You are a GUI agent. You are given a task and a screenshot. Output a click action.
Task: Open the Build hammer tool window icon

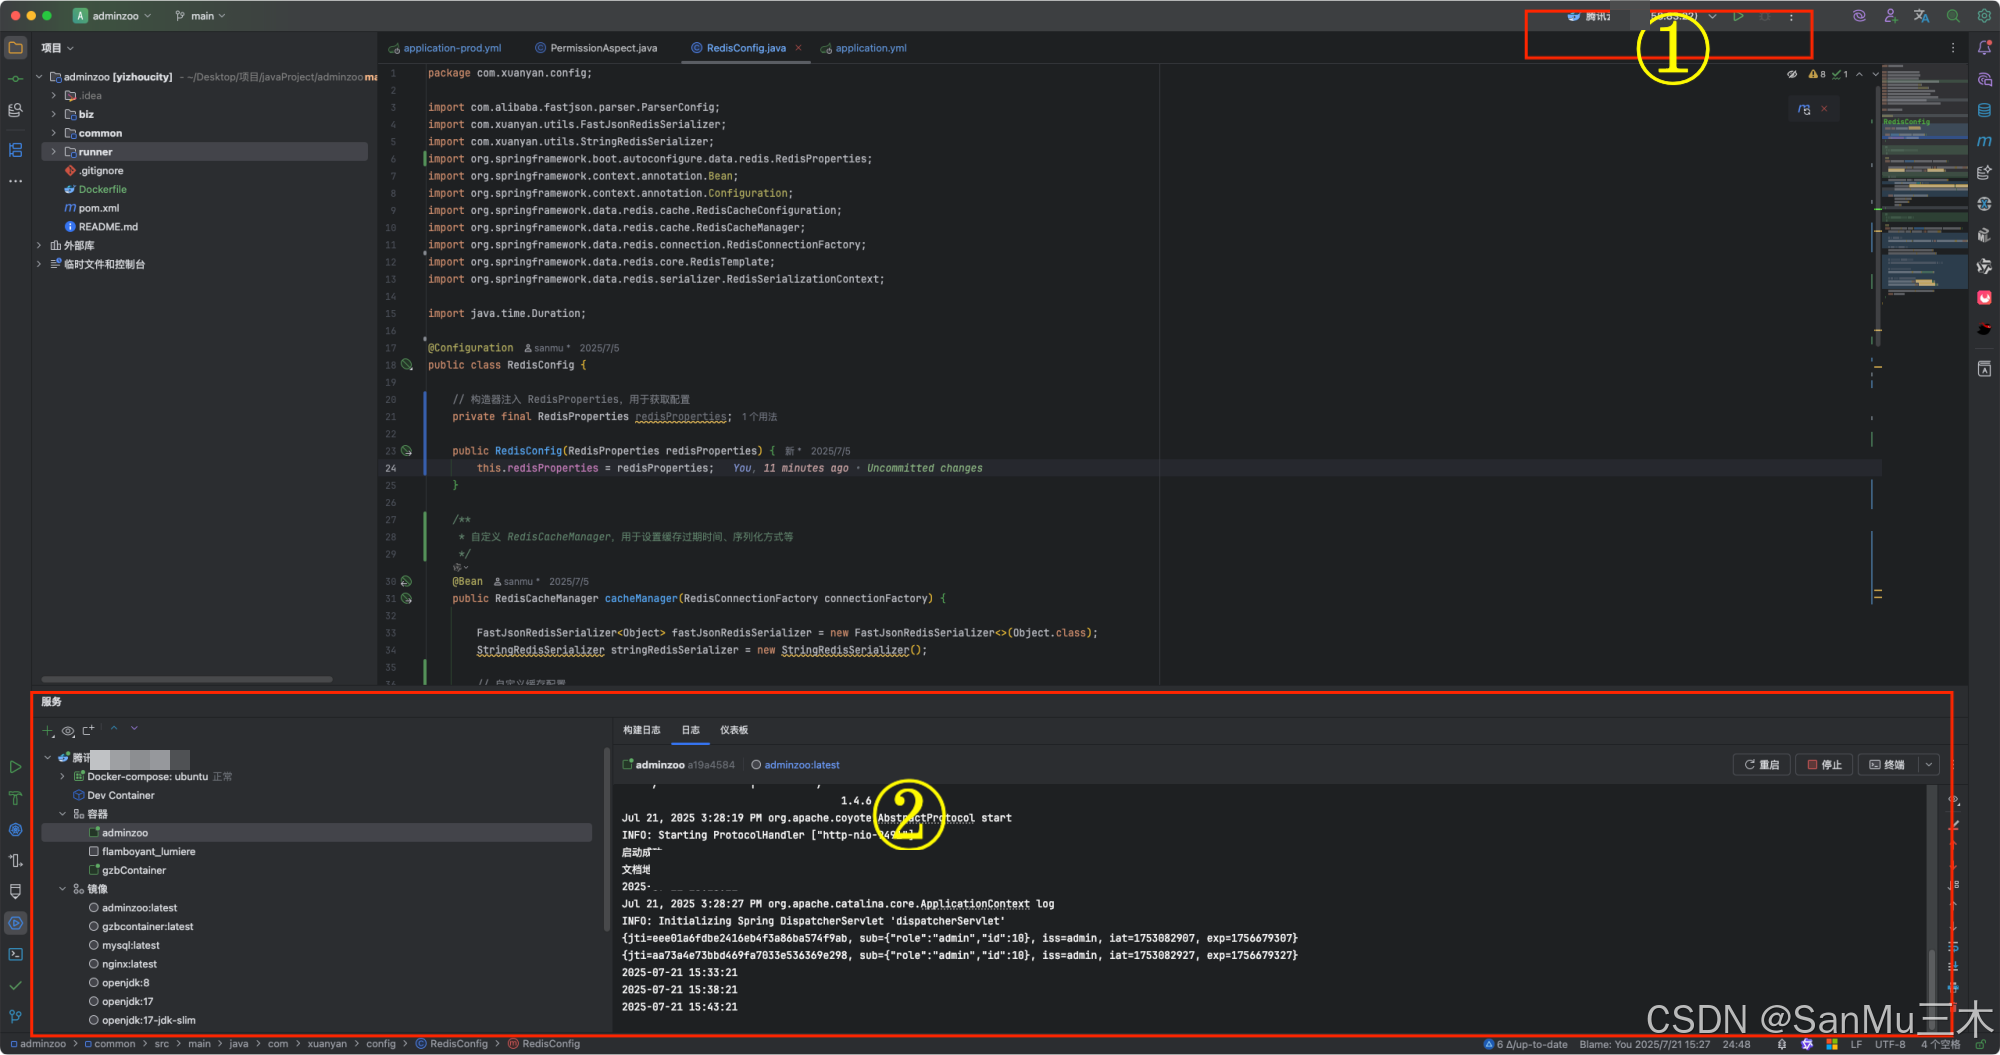point(15,798)
